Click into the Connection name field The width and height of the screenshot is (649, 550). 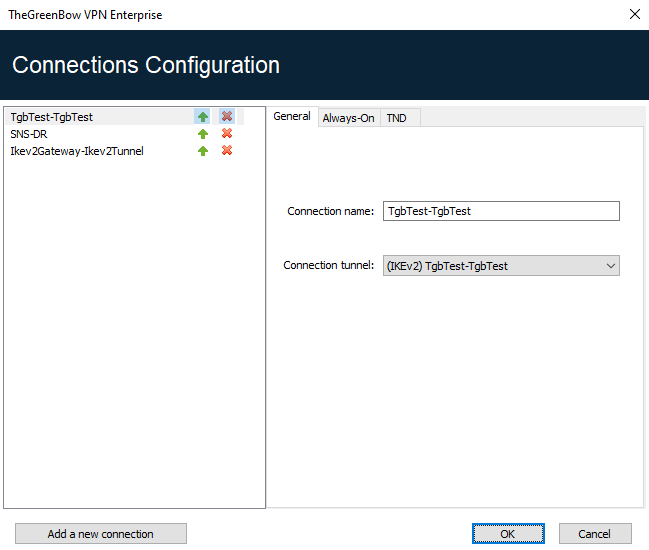(501, 211)
